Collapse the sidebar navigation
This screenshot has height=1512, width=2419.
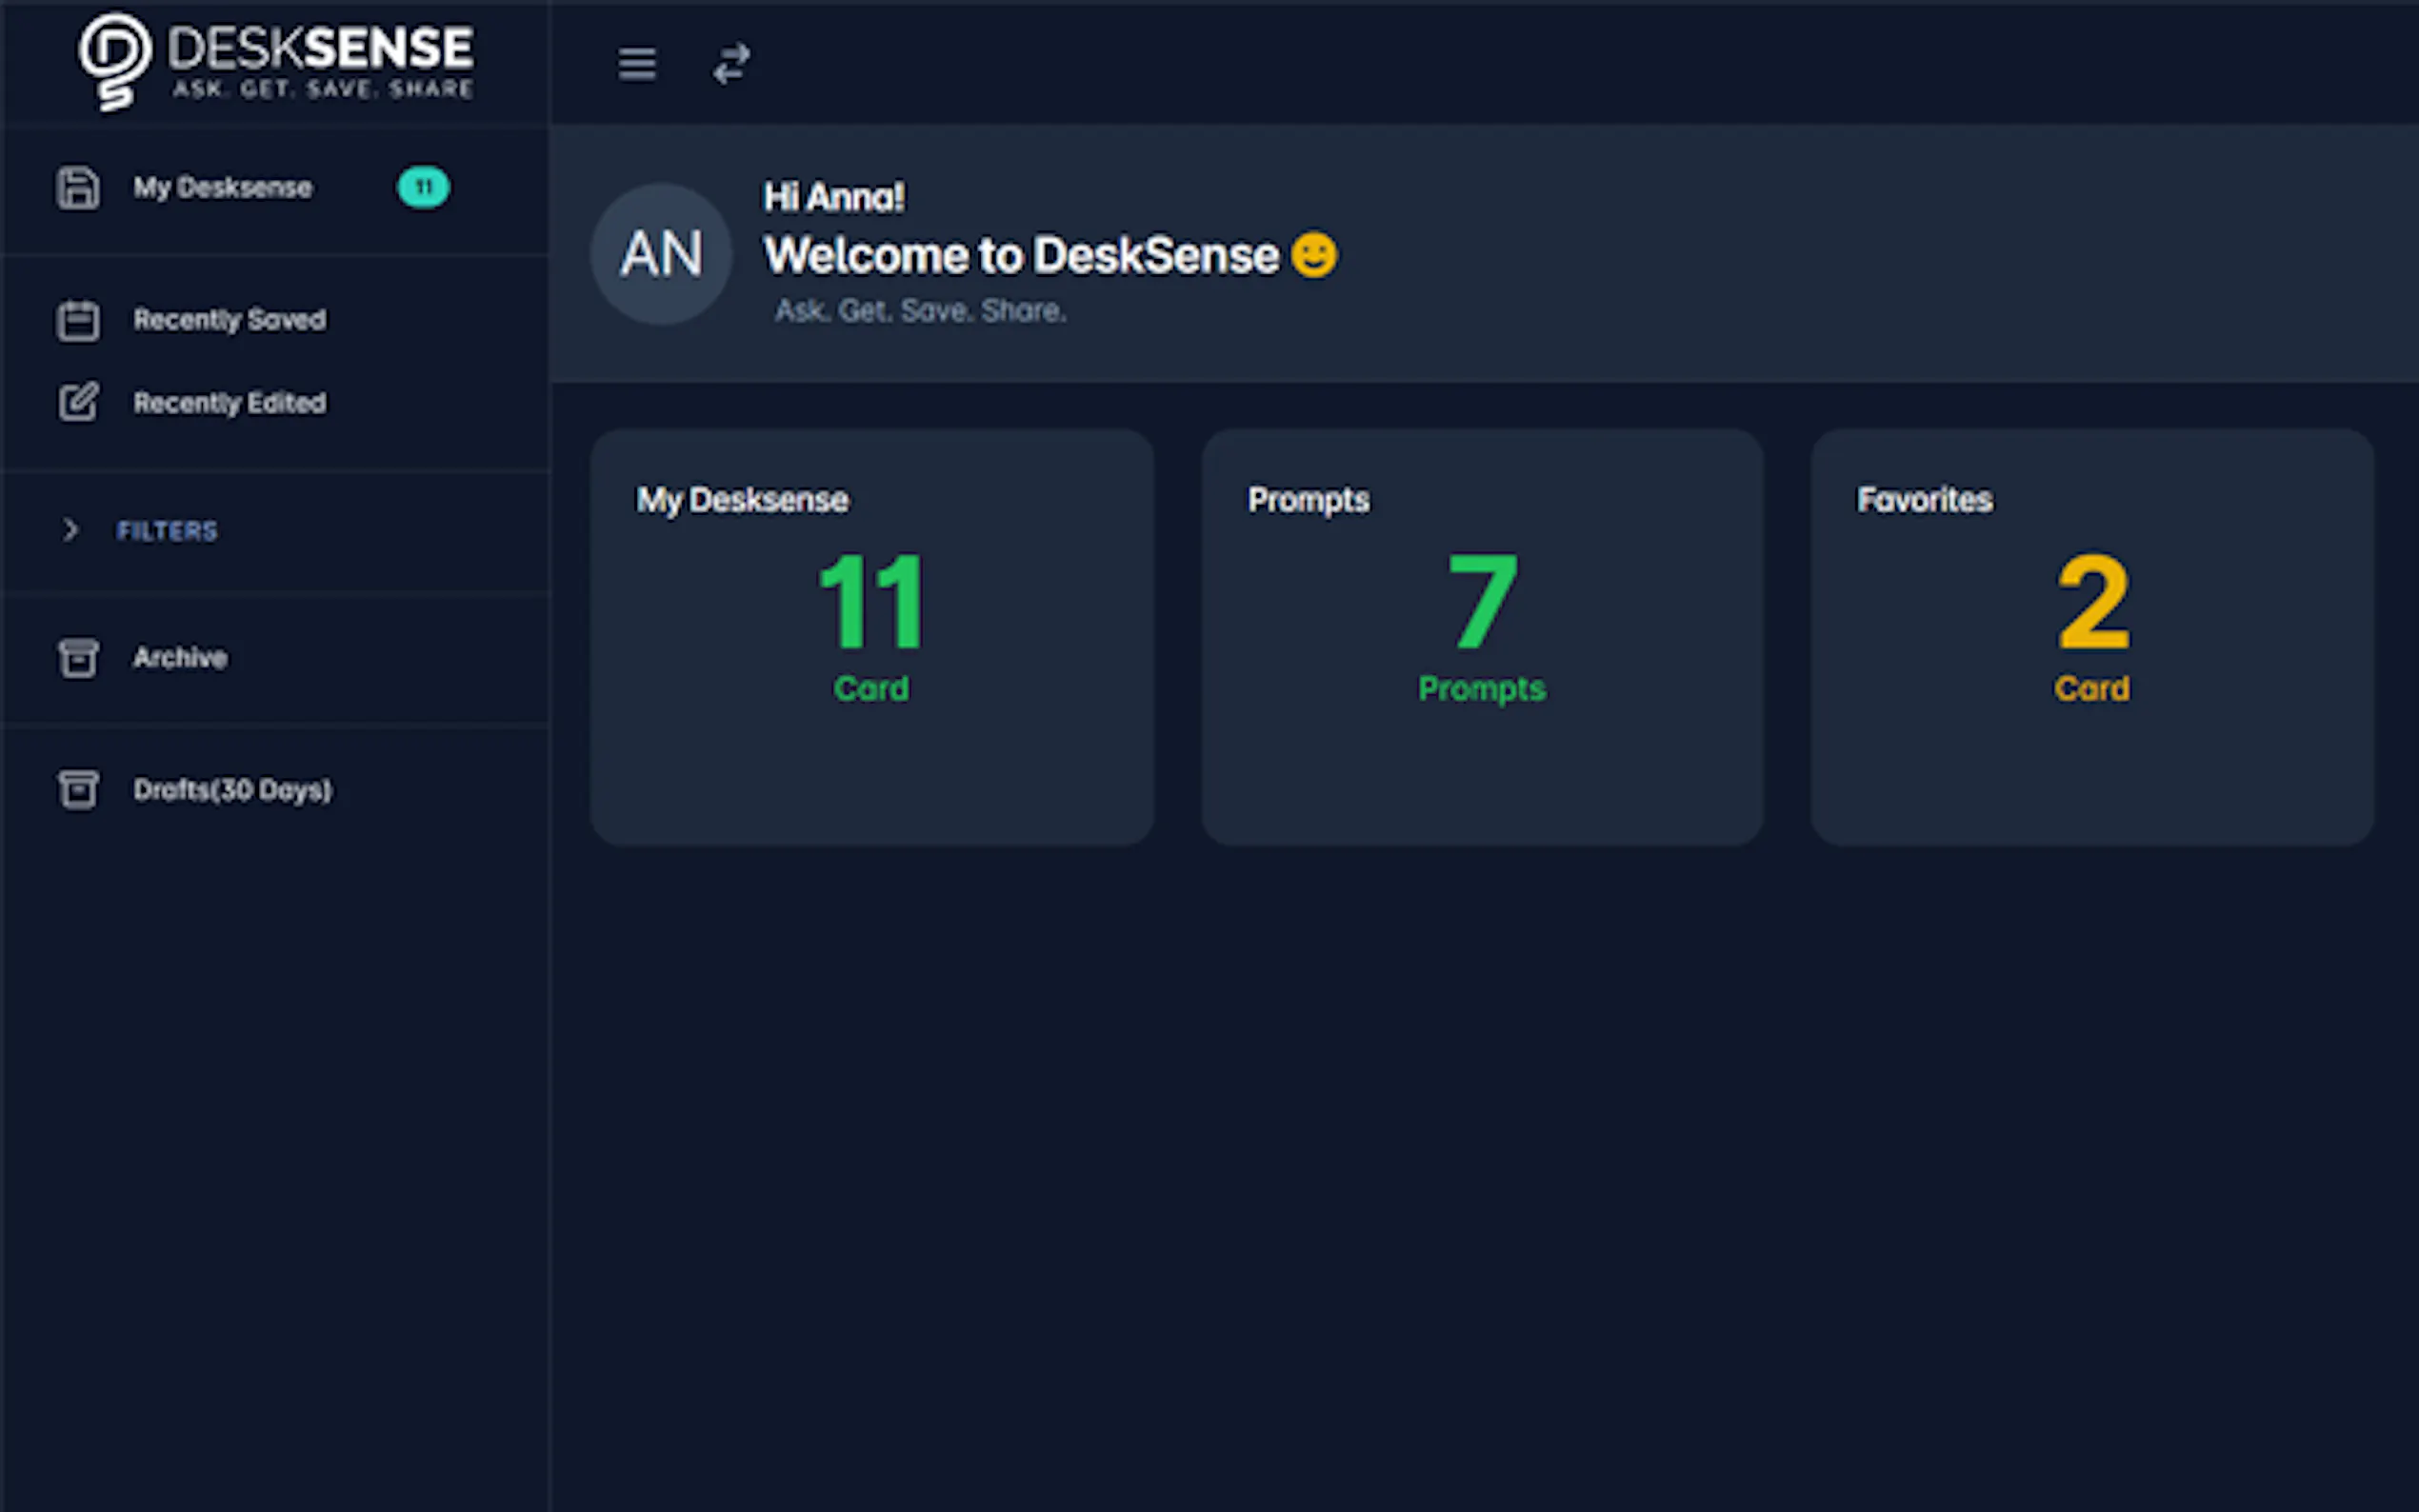pos(637,63)
